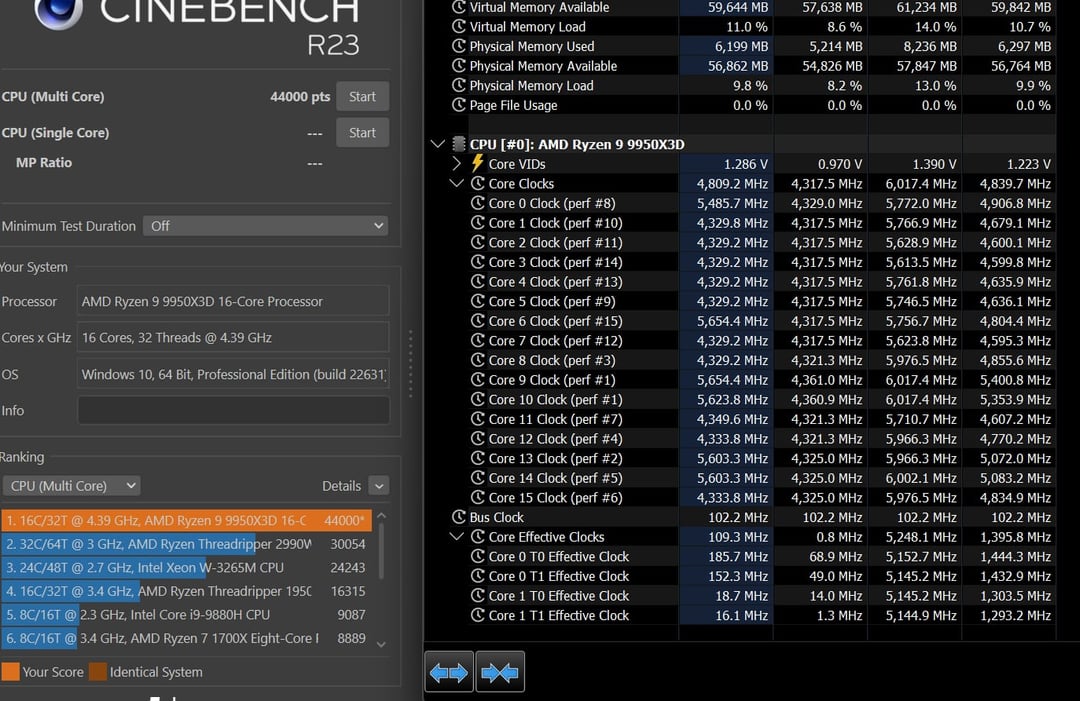
Task: Open the CPU (Multi Core) ranking dropdown
Action: tap(72, 485)
